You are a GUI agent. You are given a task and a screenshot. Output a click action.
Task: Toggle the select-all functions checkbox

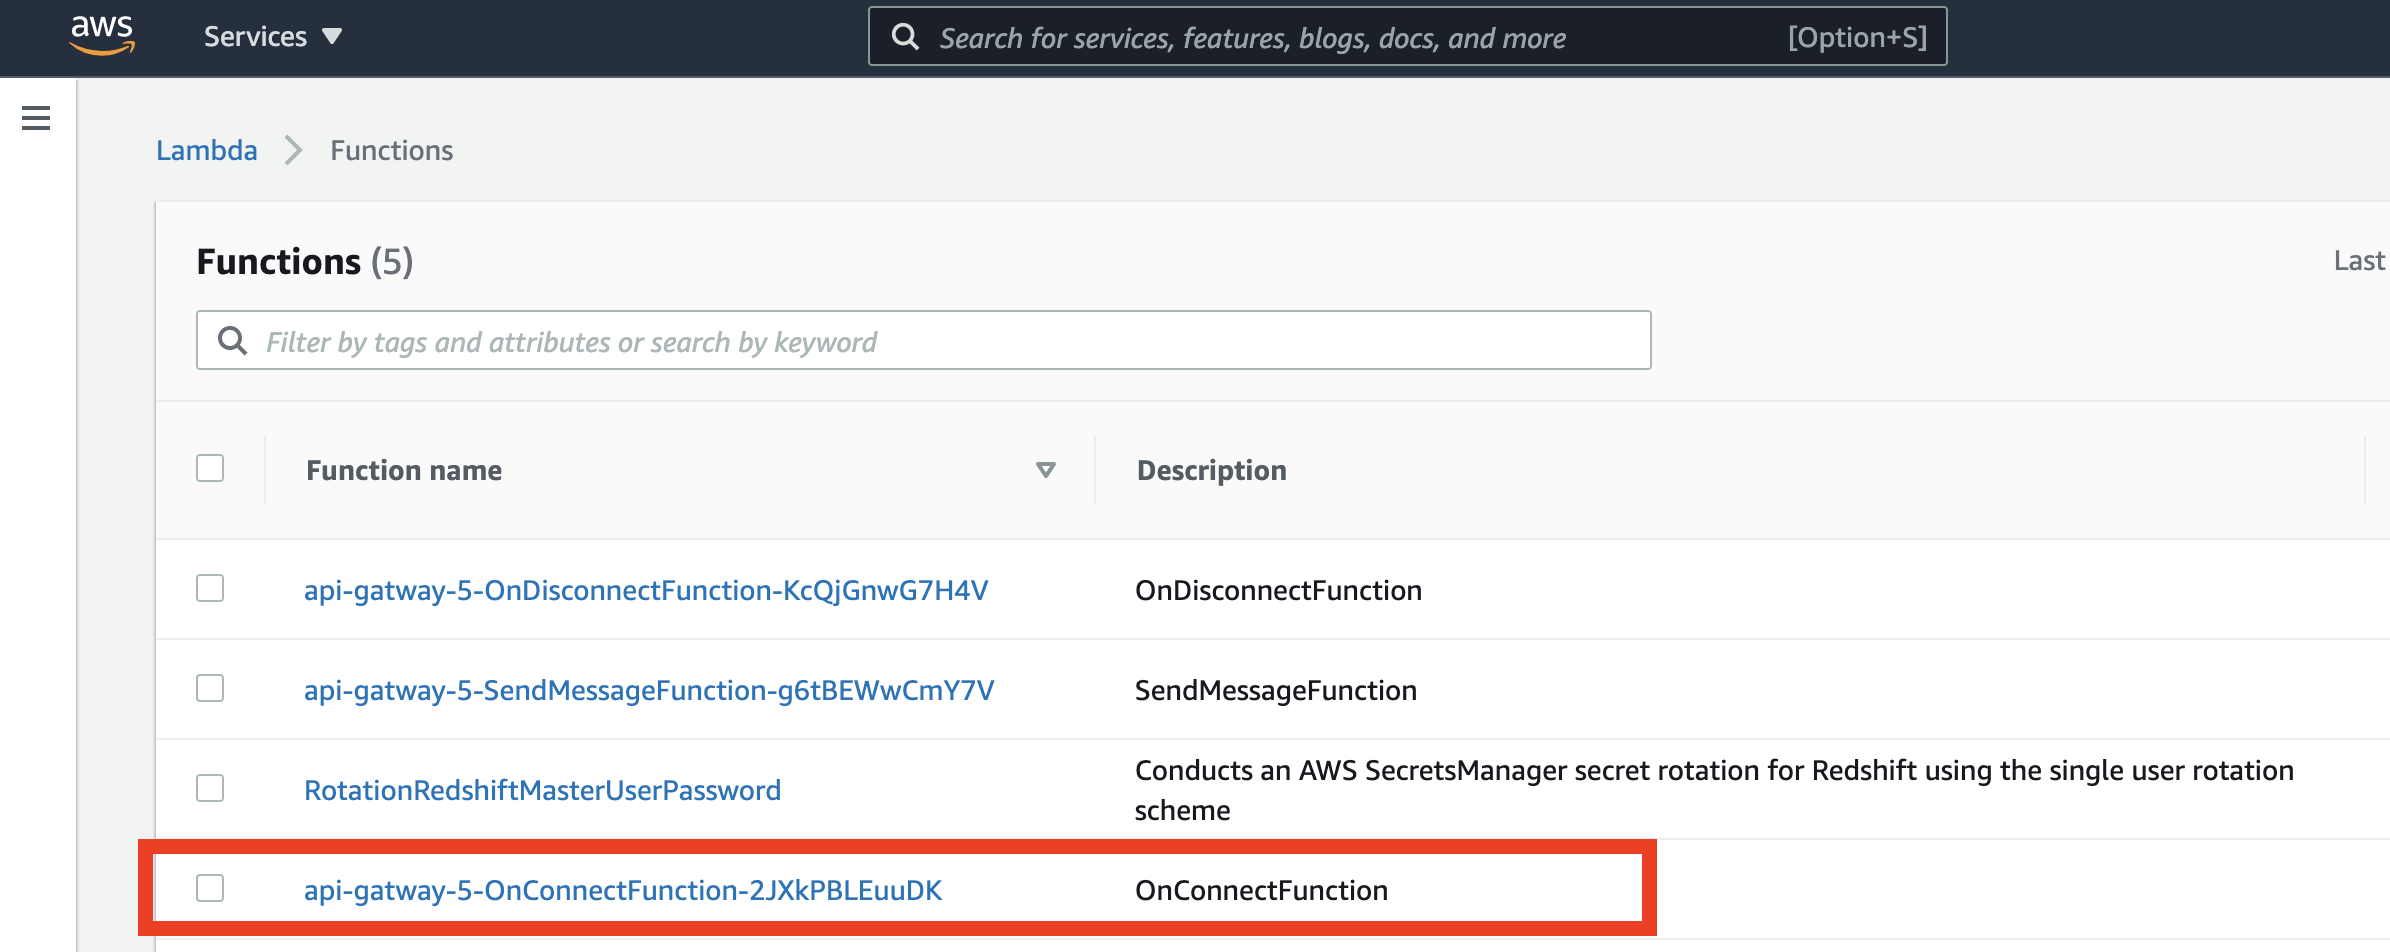point(210,468)
